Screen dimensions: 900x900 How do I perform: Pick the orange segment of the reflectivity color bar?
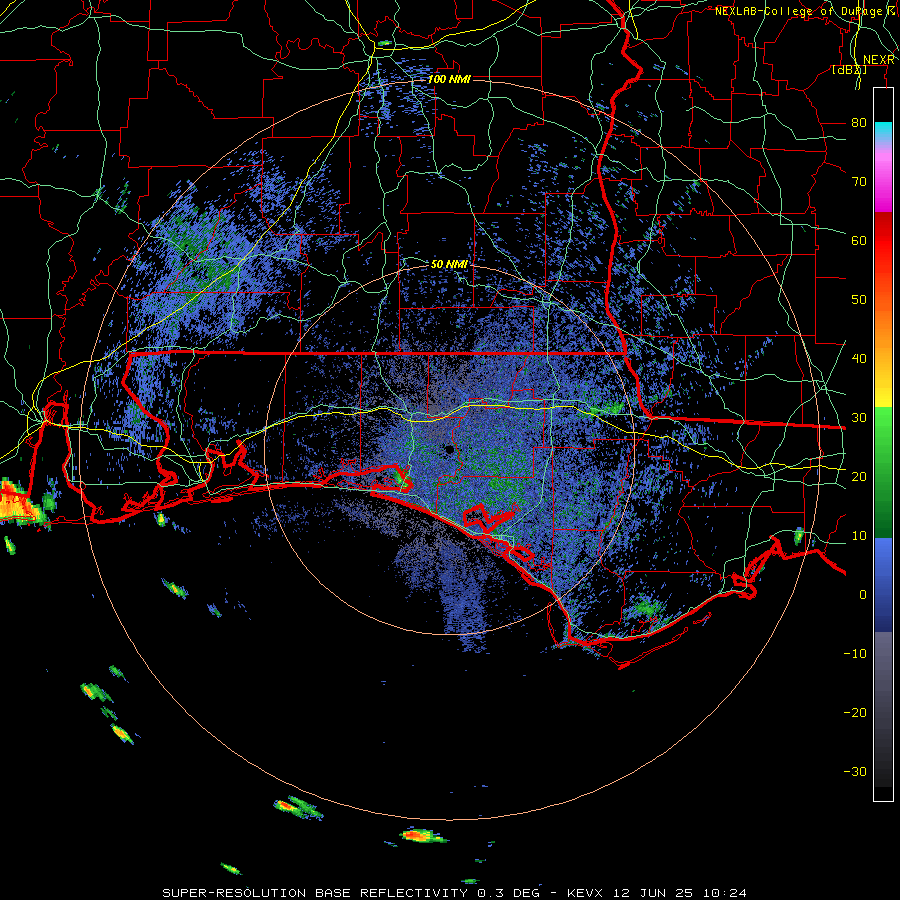tap(883, 327)
